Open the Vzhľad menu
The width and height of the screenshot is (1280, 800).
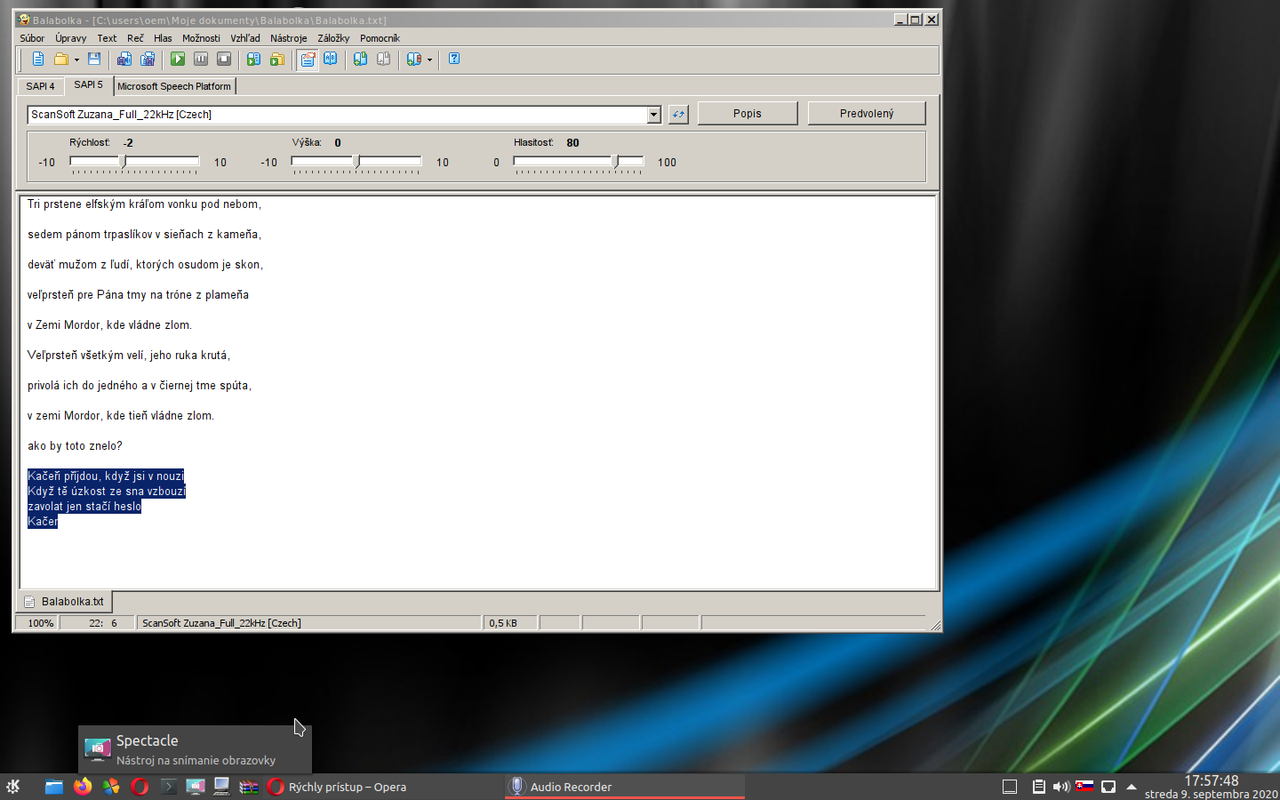pyautogui.click(x=246, y=38)
